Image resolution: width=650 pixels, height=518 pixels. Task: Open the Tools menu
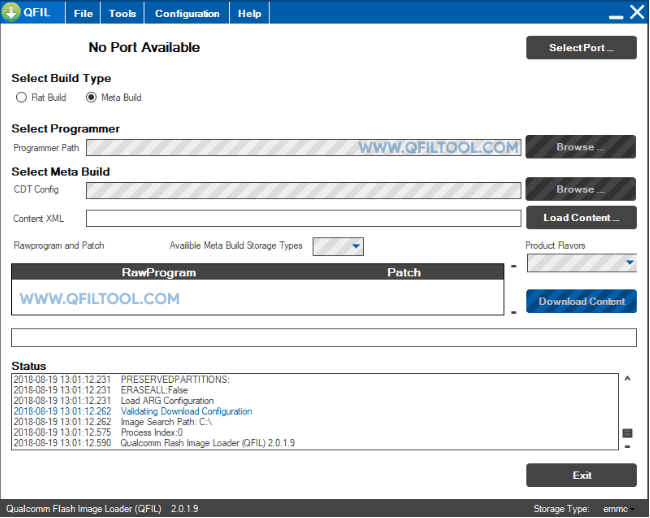coord(122,13)
